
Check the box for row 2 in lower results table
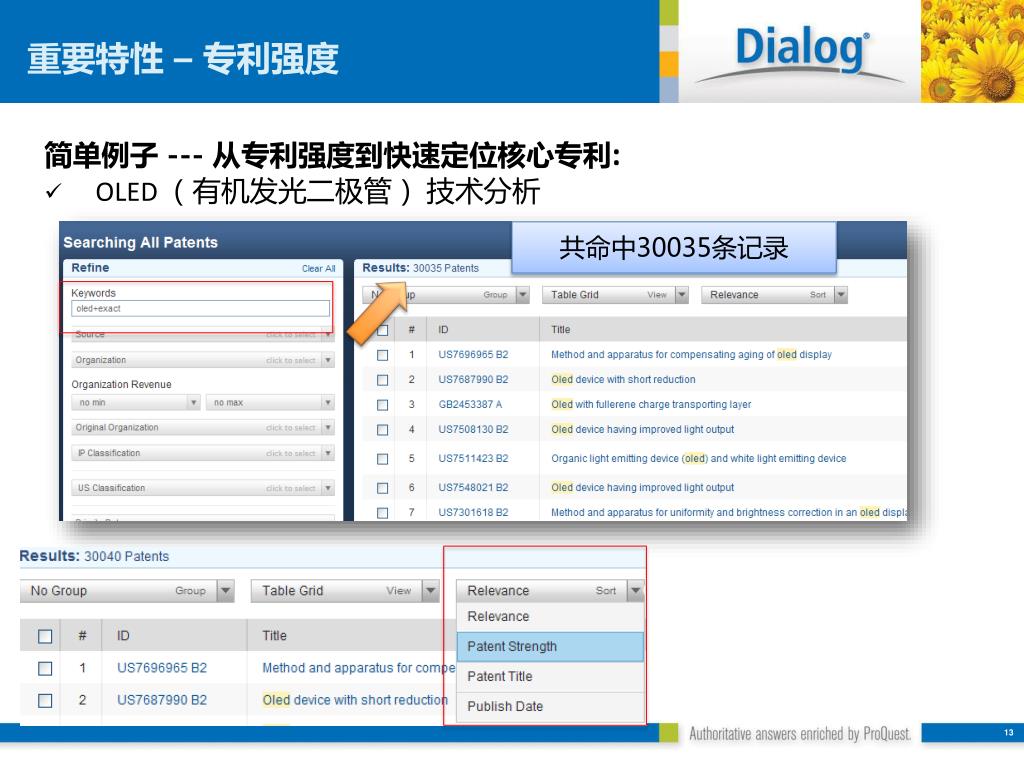[45, 701]
